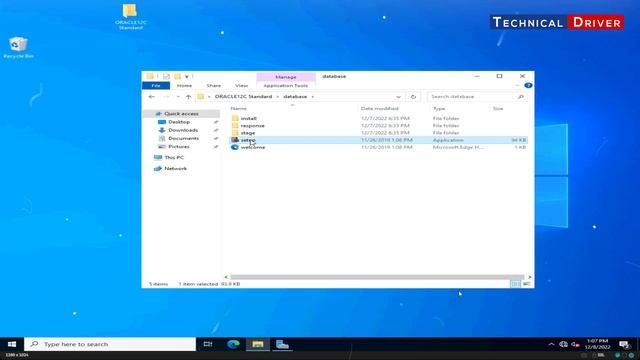Switch to Large icons view layout button
Image resolution: width=640 pixels, height=360 pixels.
click(527, 284)
